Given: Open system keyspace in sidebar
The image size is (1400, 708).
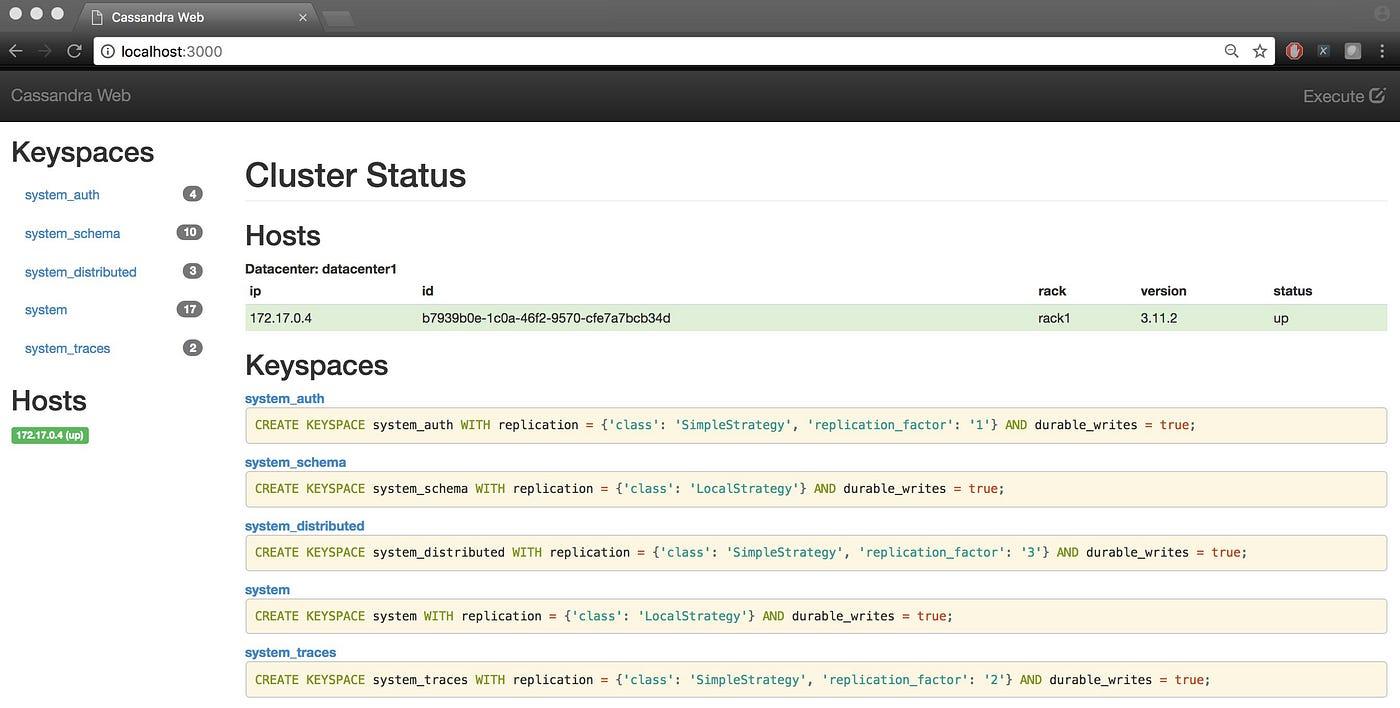Looking at the screenshot, I should (x=46, y=310).
